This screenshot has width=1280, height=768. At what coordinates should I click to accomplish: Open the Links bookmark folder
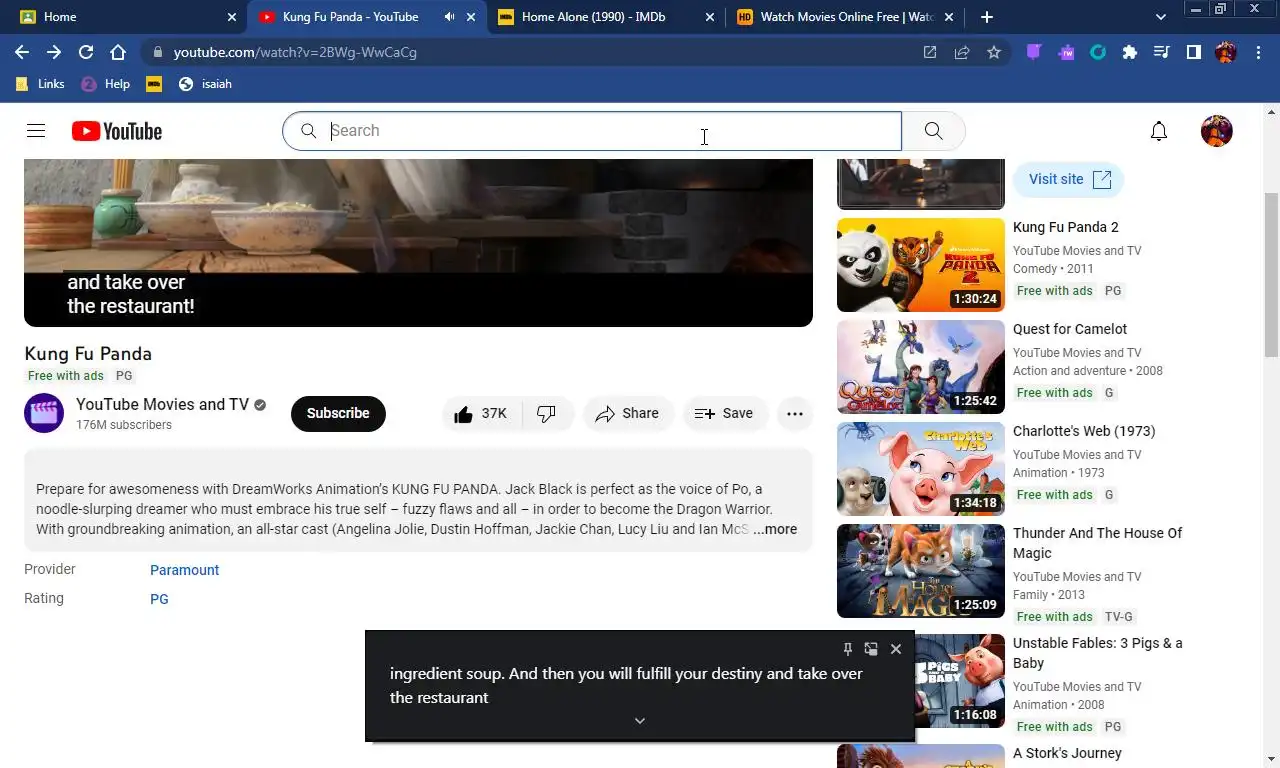point(40,84)
